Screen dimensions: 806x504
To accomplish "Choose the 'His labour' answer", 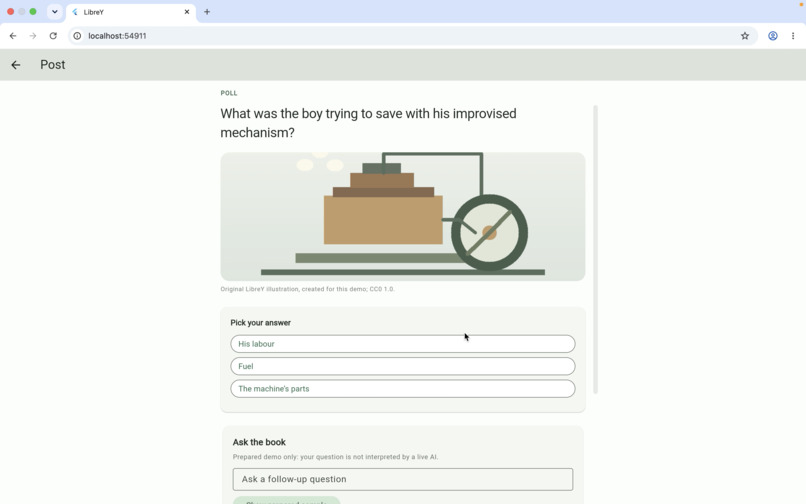I will point(402,344).
